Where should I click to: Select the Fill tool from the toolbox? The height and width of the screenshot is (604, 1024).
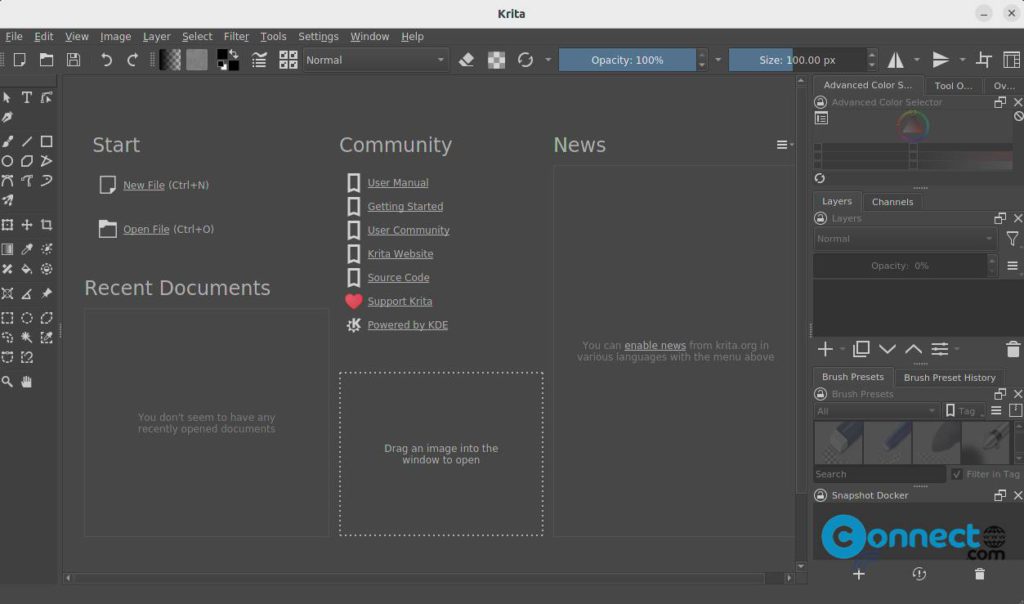tap(27, 270)
